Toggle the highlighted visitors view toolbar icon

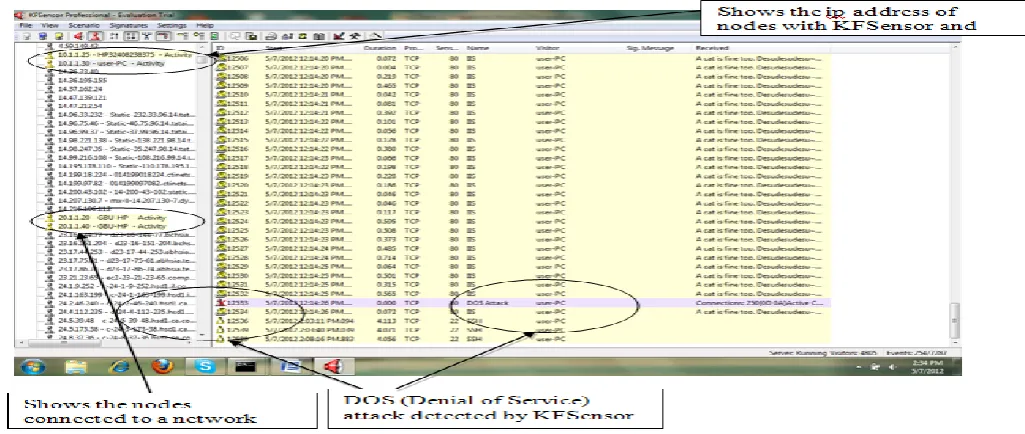(95, 36)
